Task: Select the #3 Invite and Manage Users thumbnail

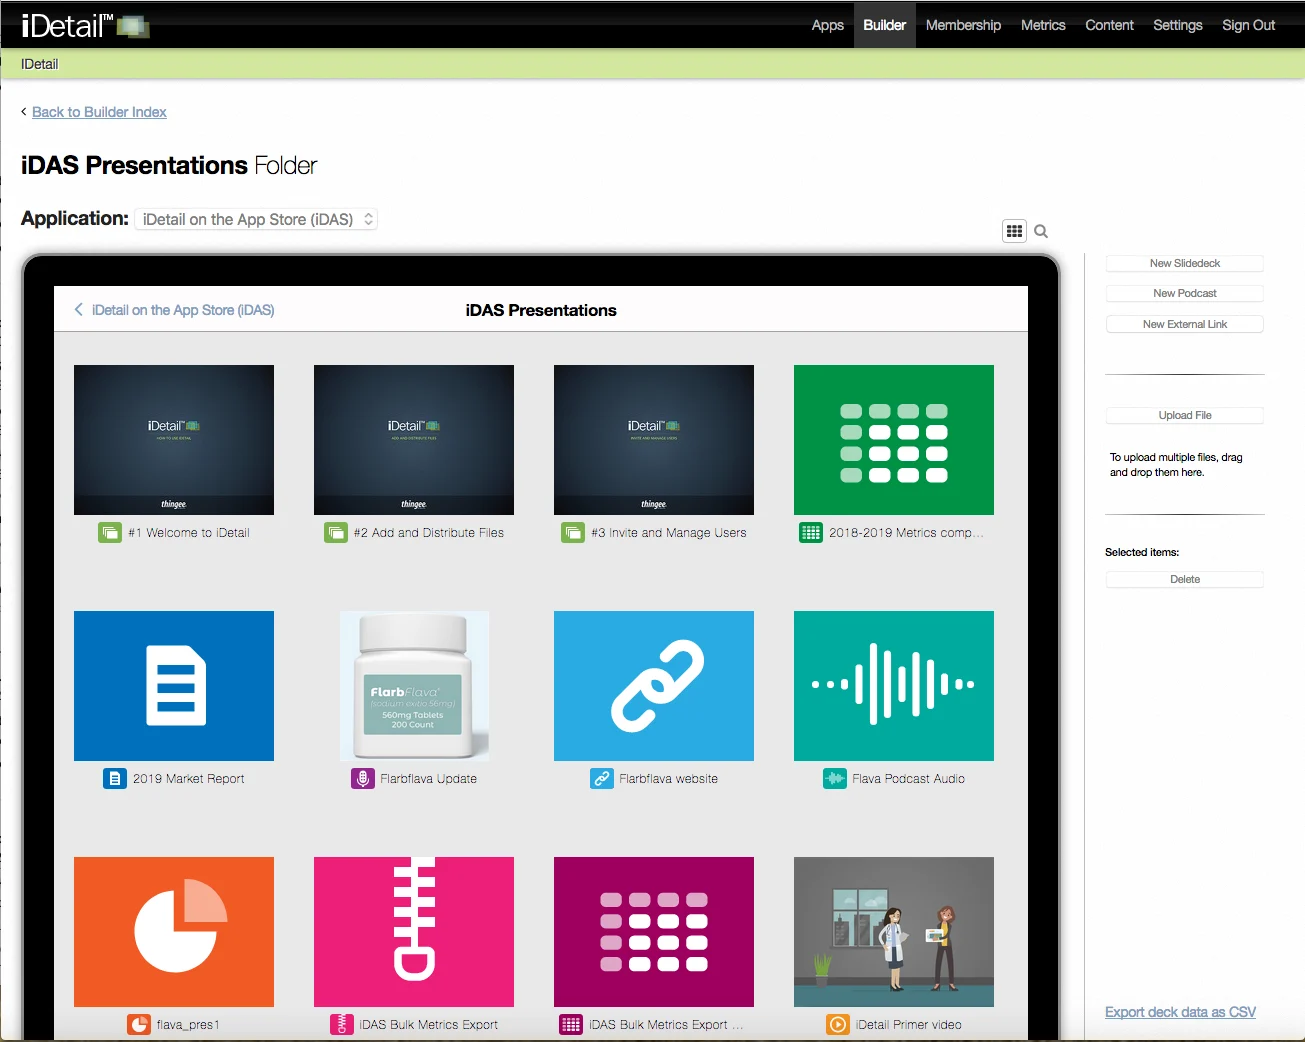Action: pos(654,440)
